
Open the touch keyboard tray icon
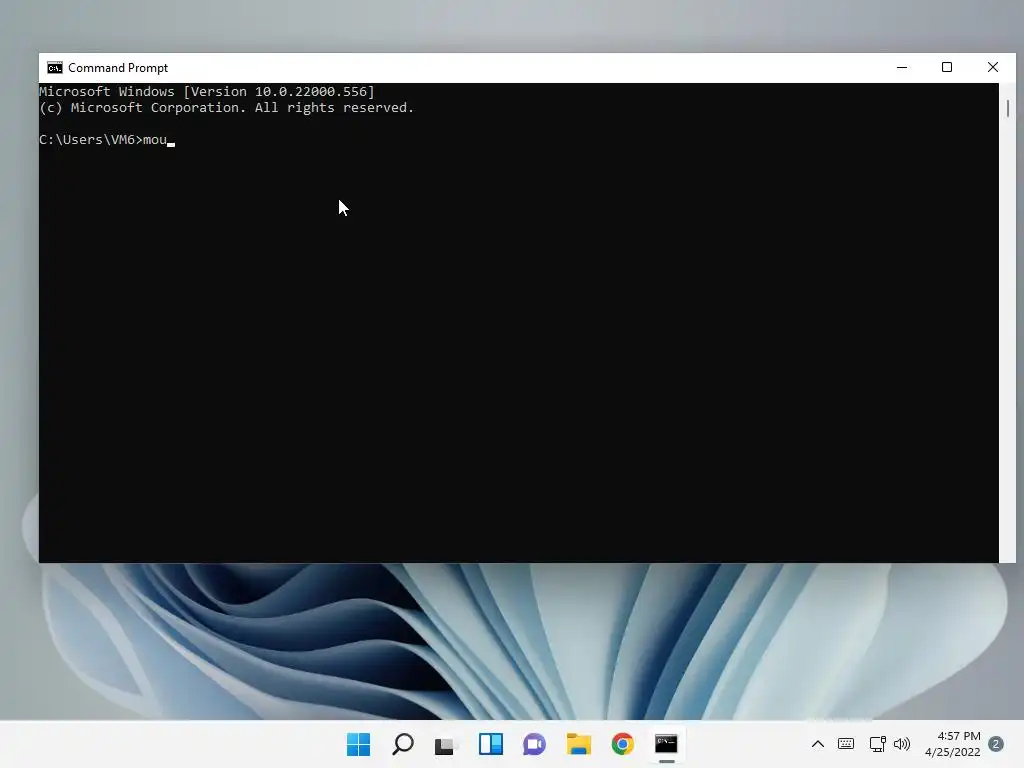click(846, 744)
